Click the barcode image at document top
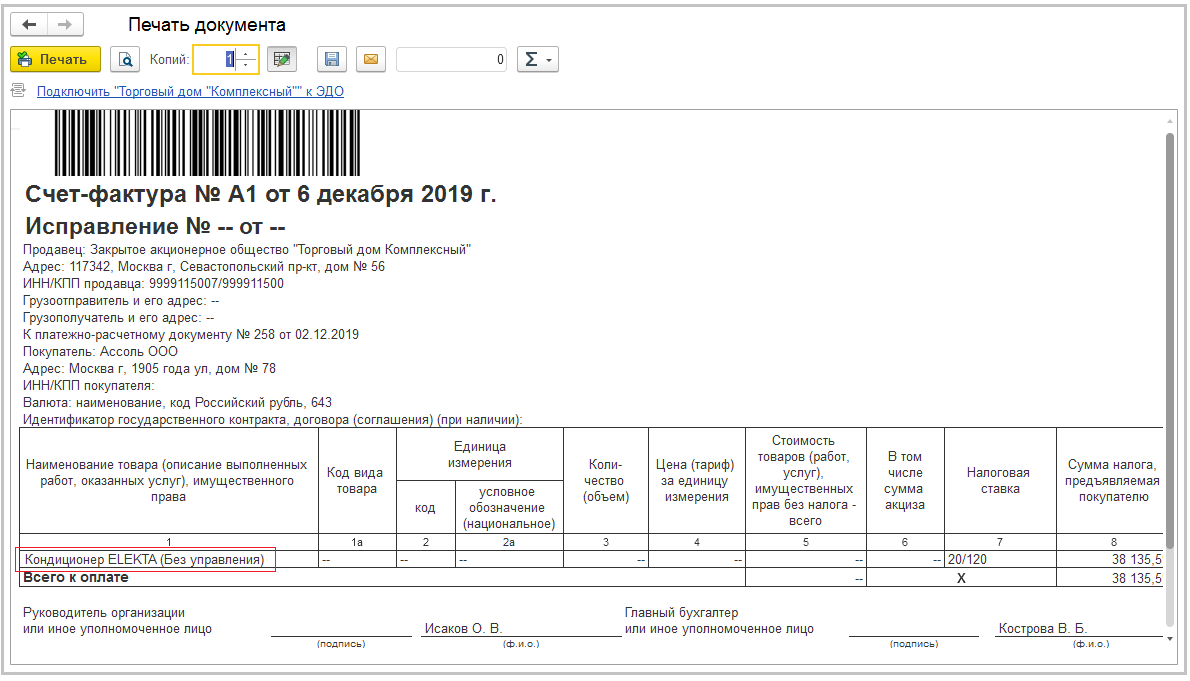Screen dimensions: 1190x681 pyautogui.click(x=207, y=143)
